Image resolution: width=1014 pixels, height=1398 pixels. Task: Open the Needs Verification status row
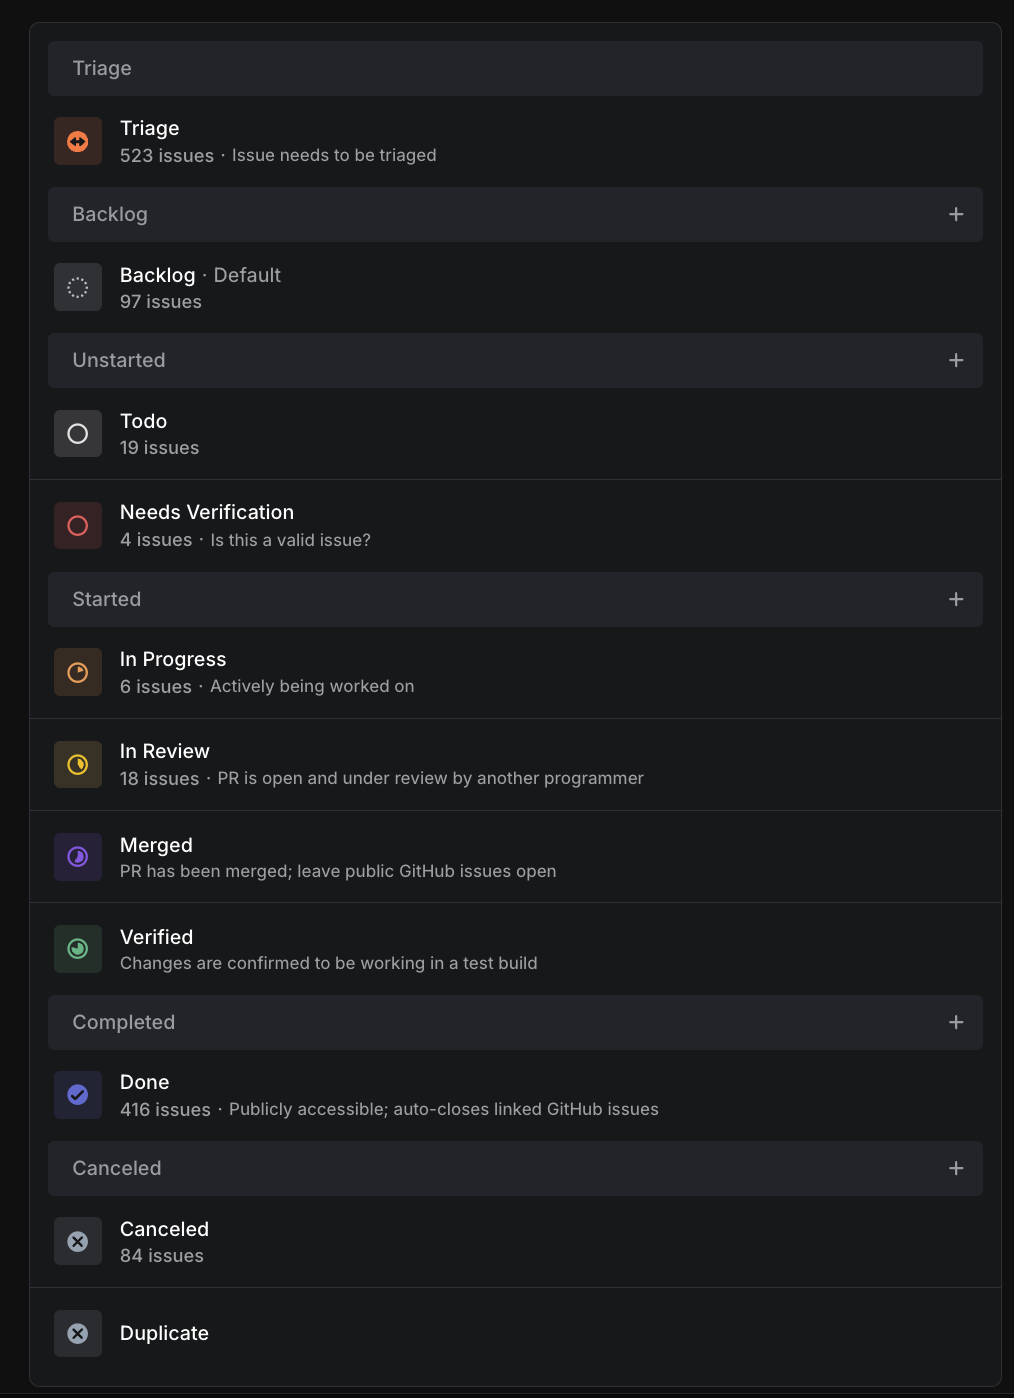(515, 526)
